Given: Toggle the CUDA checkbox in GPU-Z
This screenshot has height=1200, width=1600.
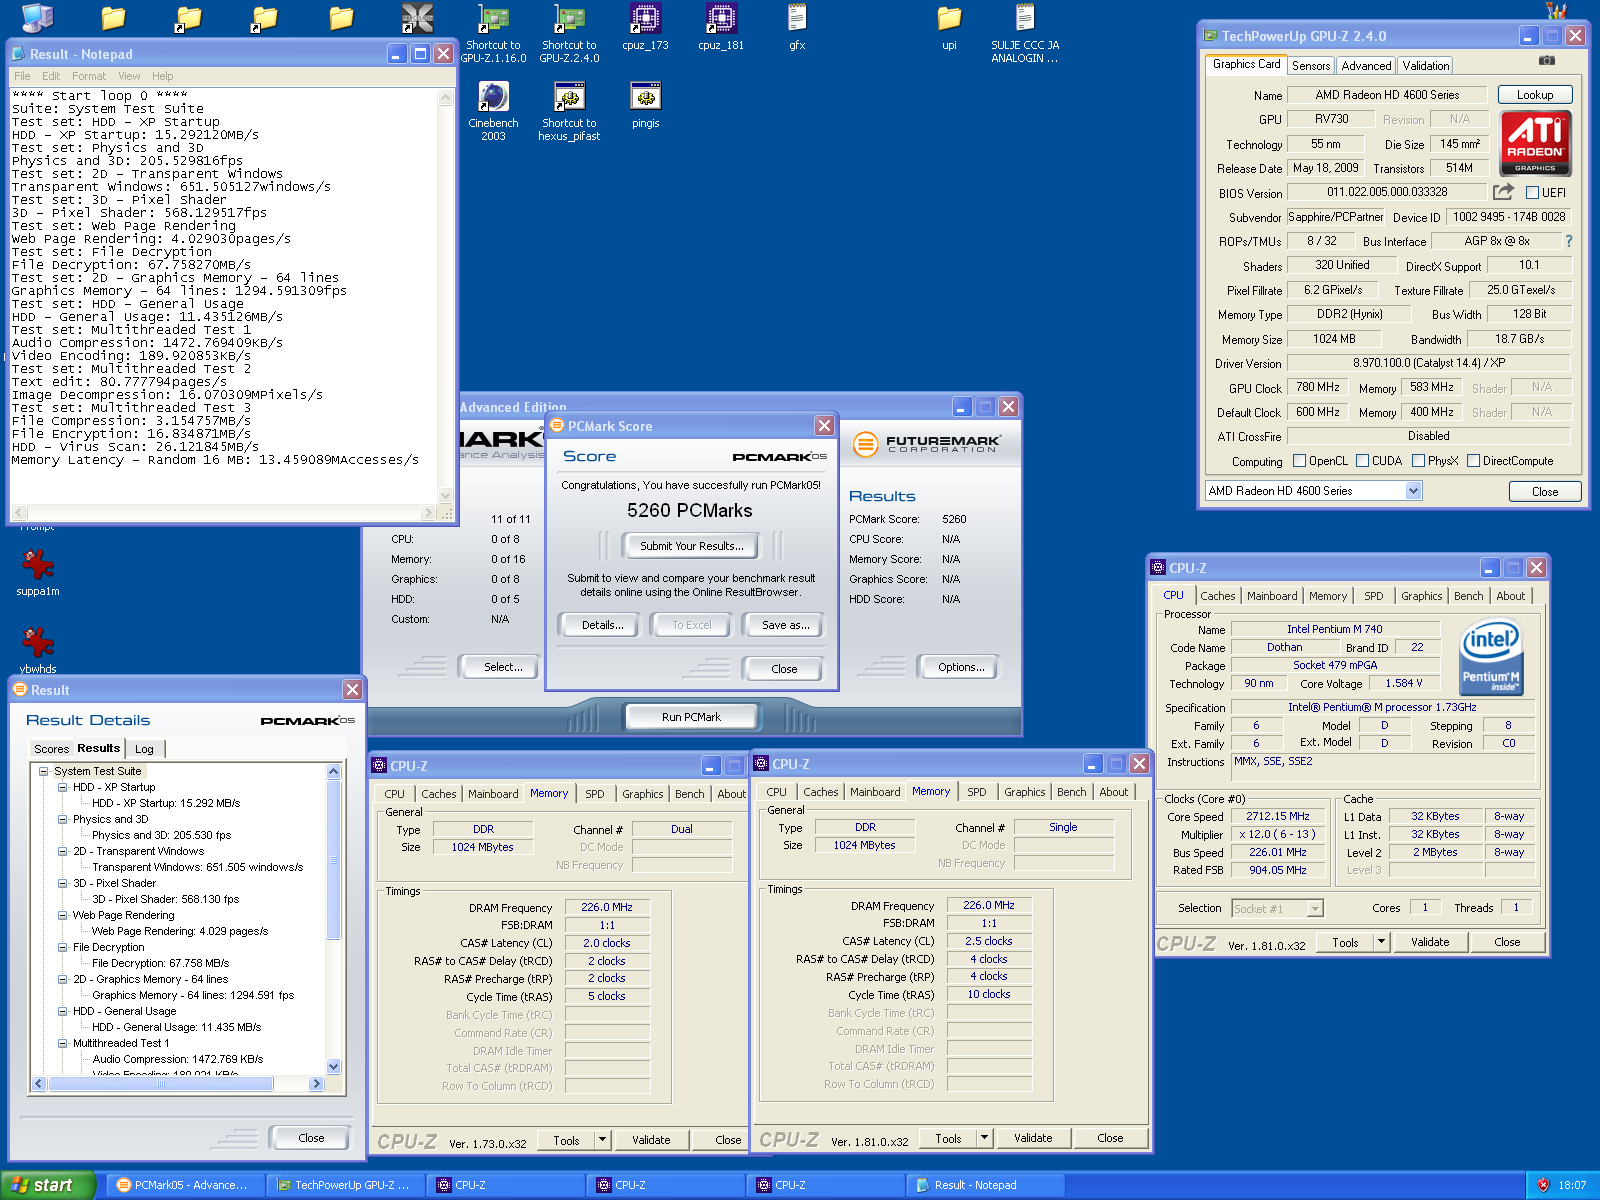Looking at the screenshot, I should pyautogui.click(x=1362, y=461).
